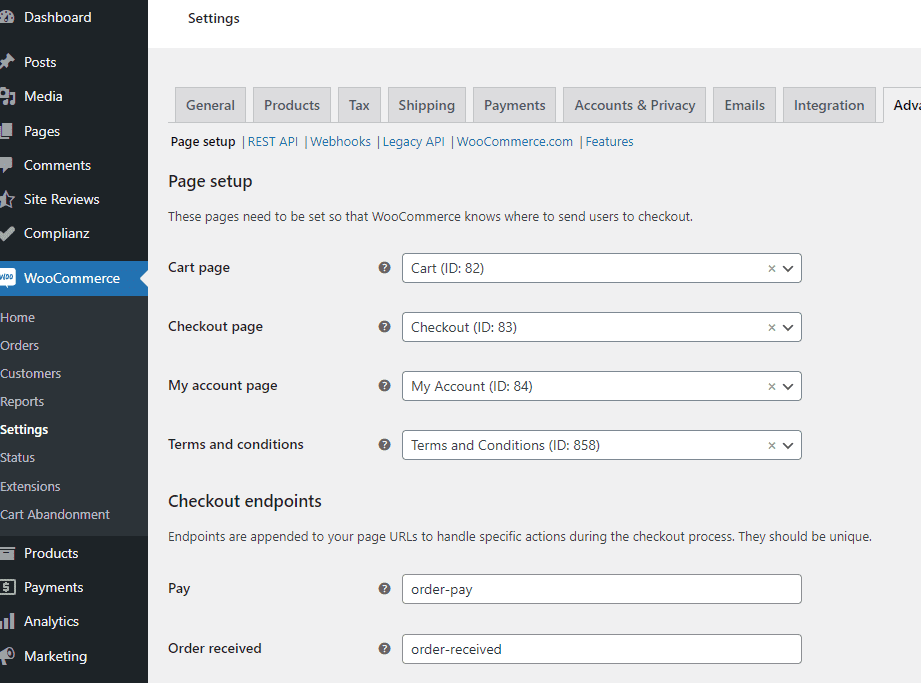The image size is (921, 683).
Task: Open the Webhooks subsection link
Action: tap(340, 142)
